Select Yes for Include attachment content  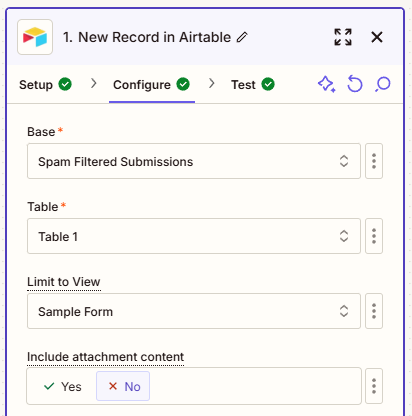point(63,386)
